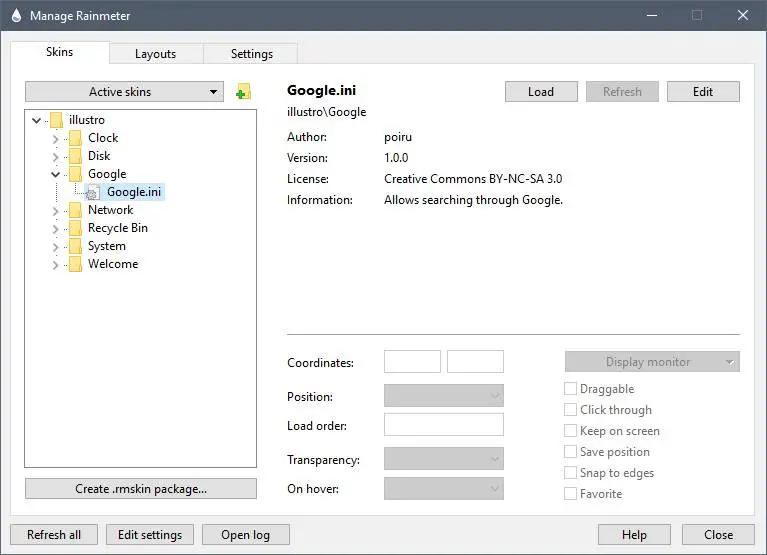Viewport: 767px width, 555px height.
Task: Click the Clock folder icon
Action: click(75, 138)
